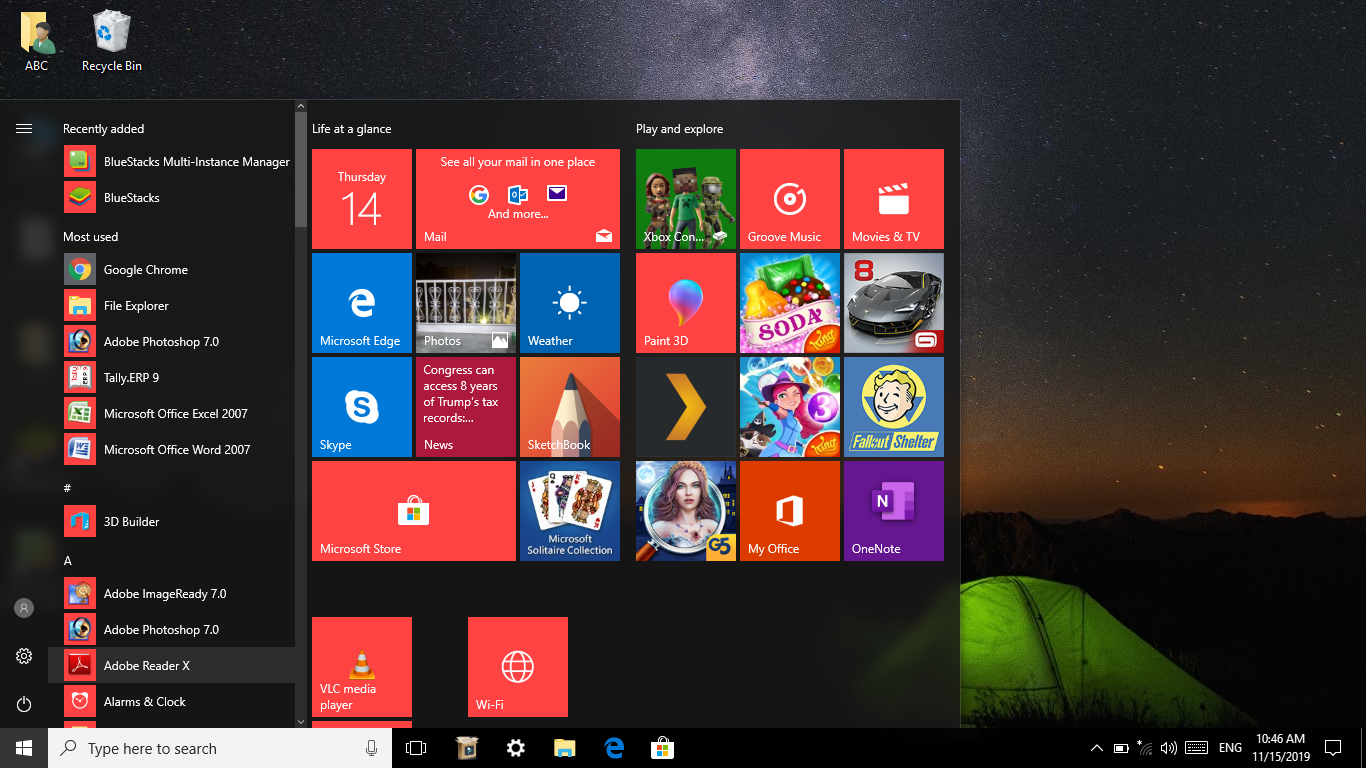The height and width of the screenshot is (768, 1366).
Task: Open the Microsoft Store tile
Action: click(414, 511)
